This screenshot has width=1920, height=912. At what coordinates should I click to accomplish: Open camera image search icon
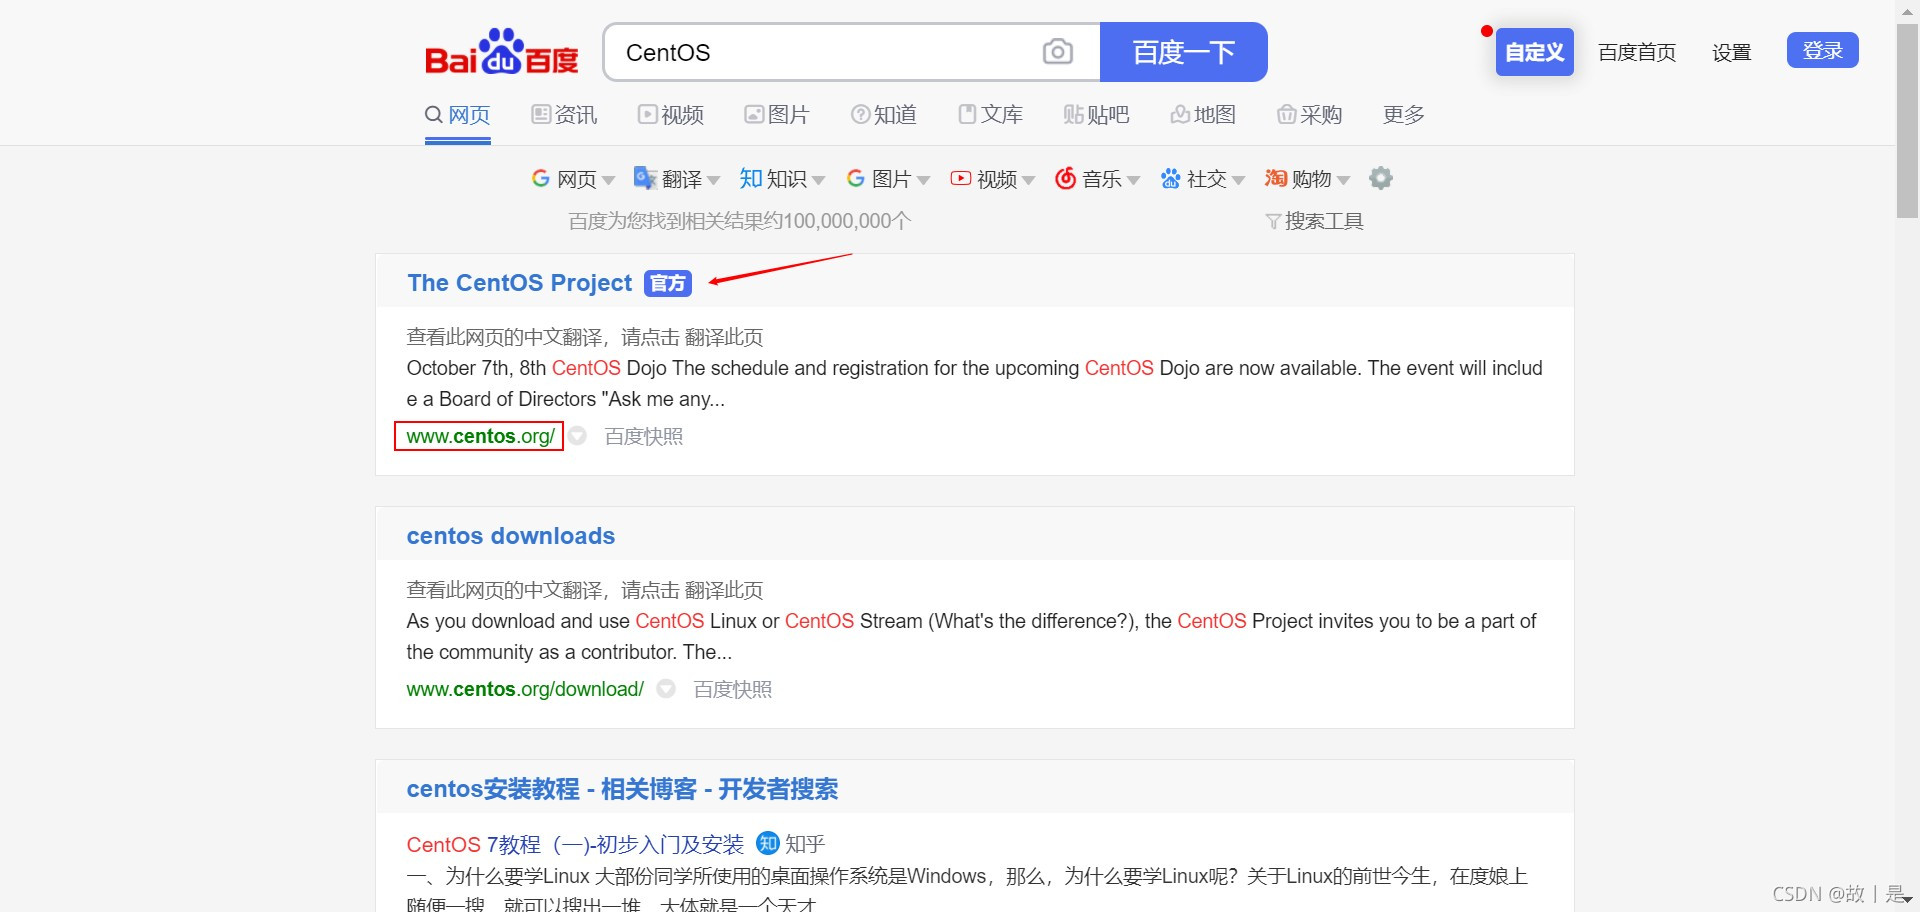(1057, 52)
